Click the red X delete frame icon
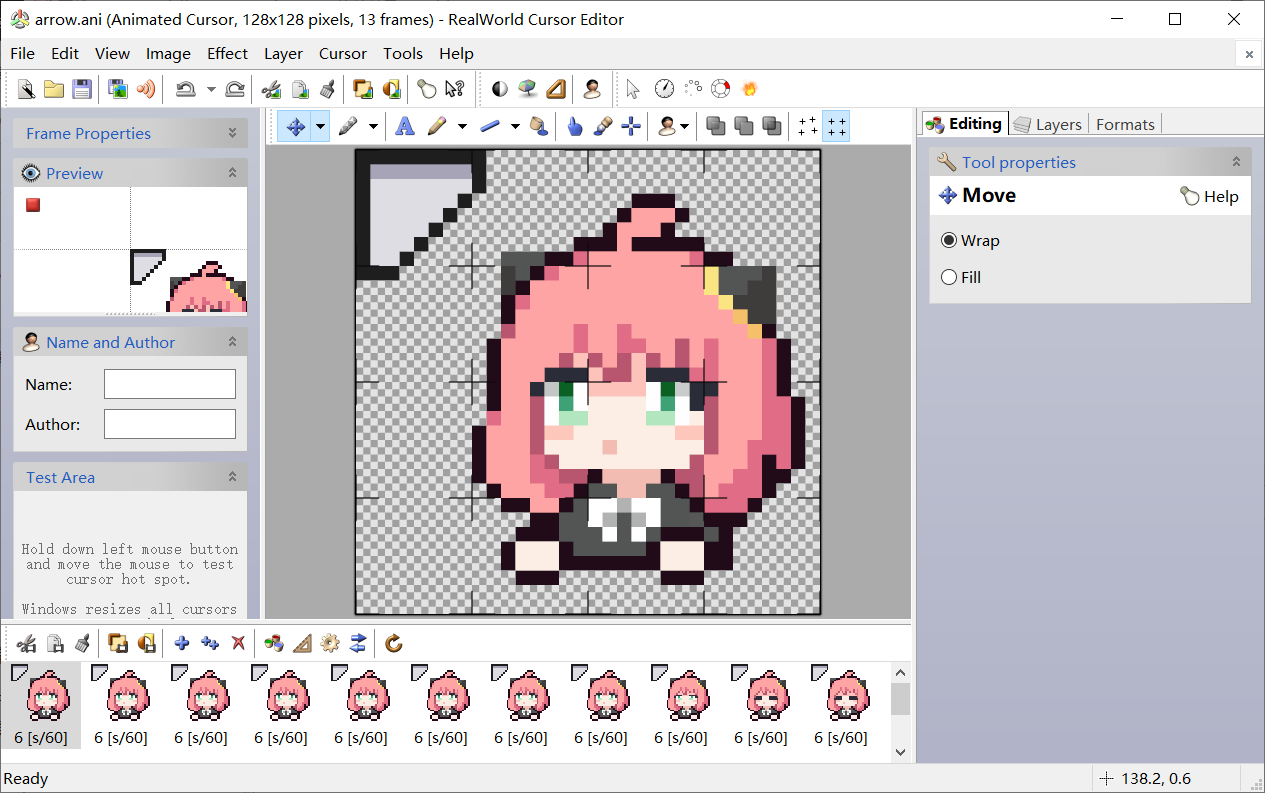The width and height of the screenshot is (1265, 793). [x=238, y=643]
